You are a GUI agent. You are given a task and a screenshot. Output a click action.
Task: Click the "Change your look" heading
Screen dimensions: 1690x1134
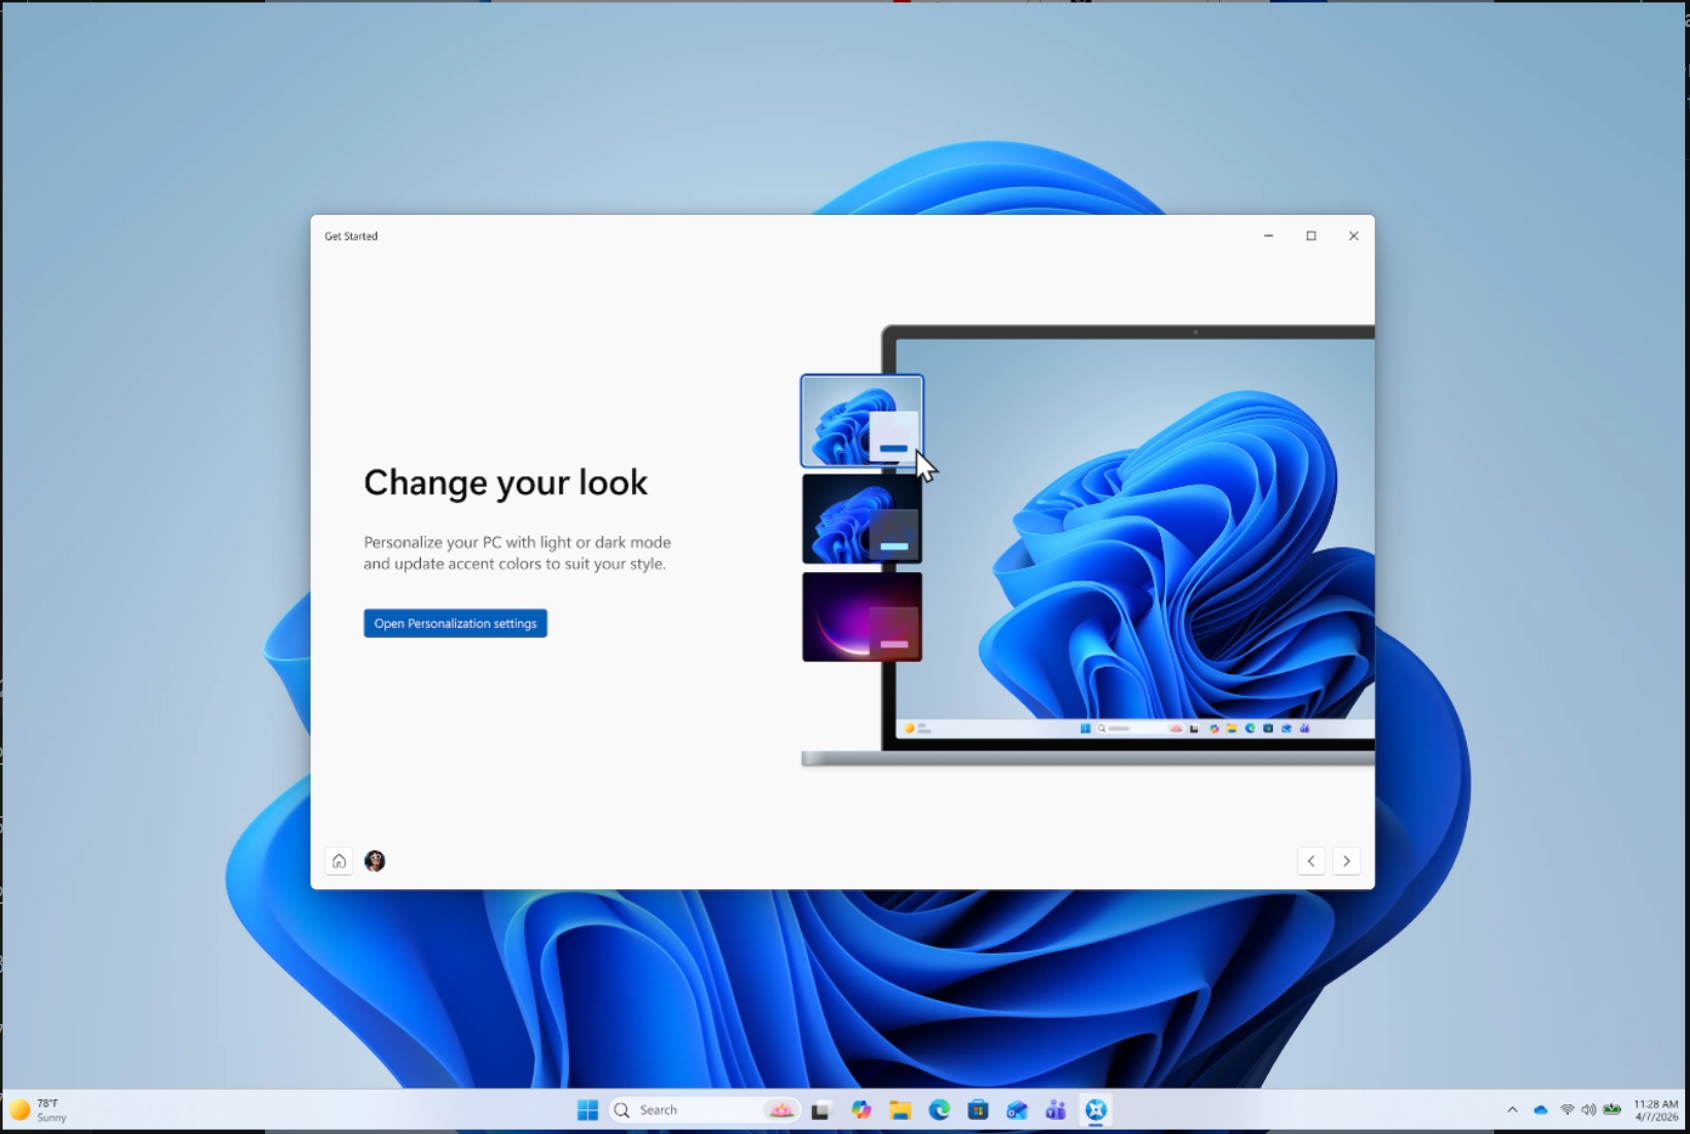pos(505,483)
